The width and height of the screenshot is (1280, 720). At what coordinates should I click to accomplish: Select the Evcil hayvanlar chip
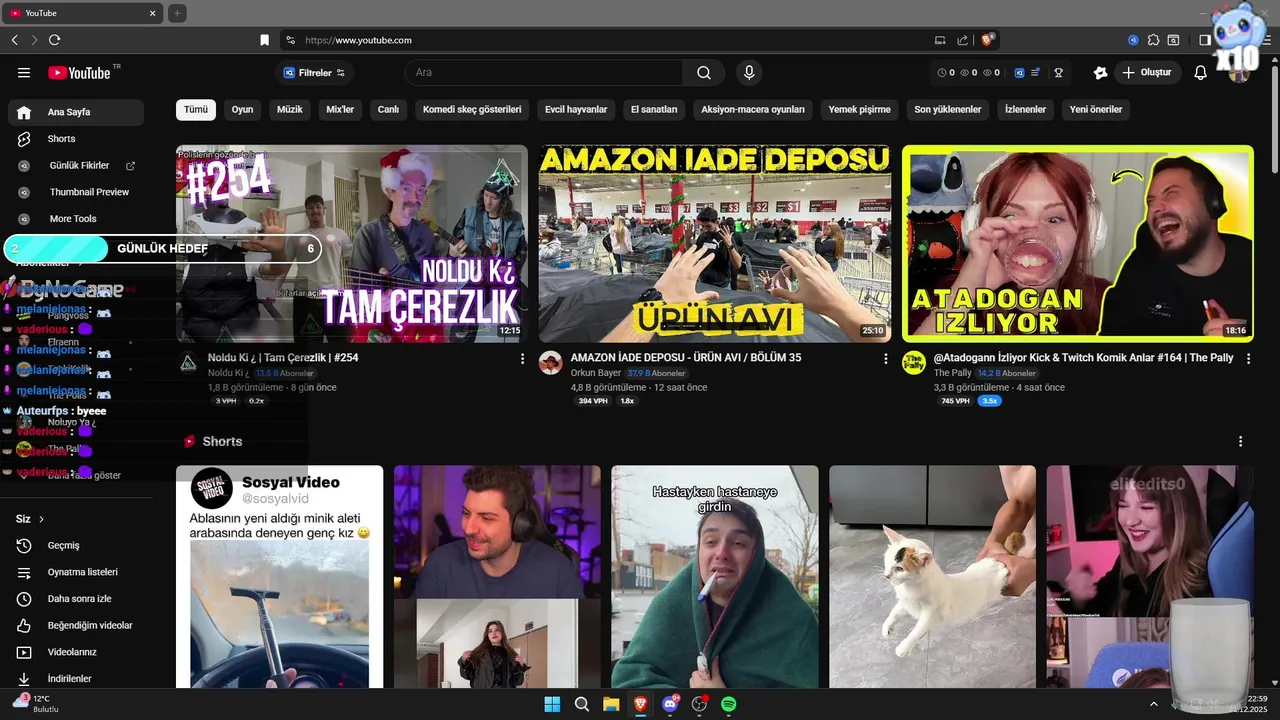tap(576, 110)
